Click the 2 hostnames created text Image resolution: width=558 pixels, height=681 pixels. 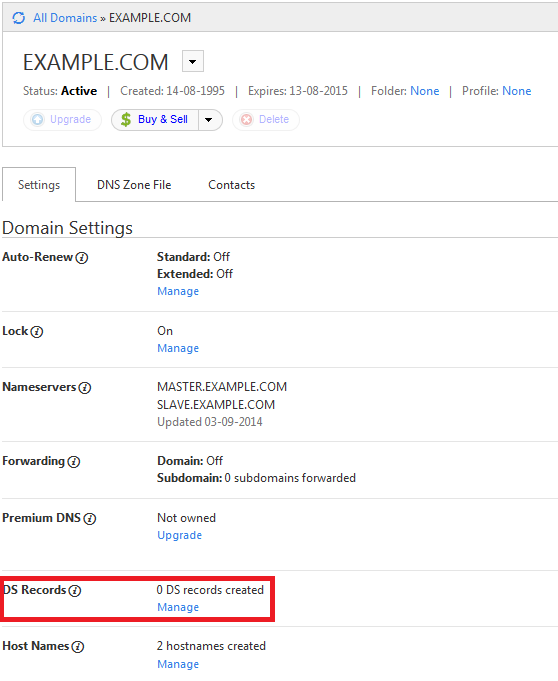211,646
